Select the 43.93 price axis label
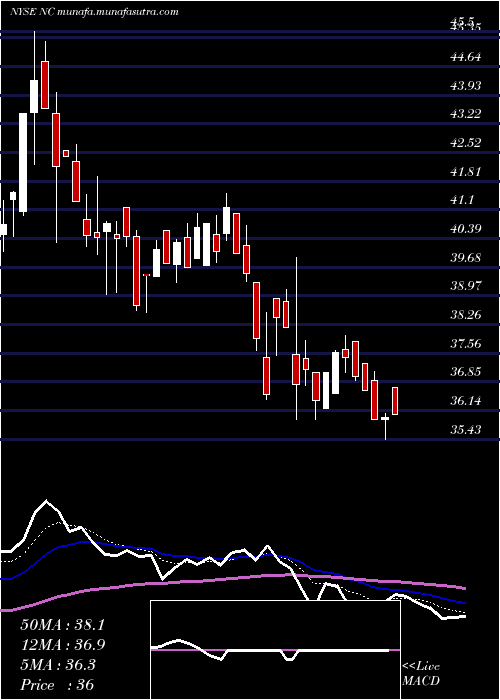This screenshot has width=500, height=700. [466, 85]
